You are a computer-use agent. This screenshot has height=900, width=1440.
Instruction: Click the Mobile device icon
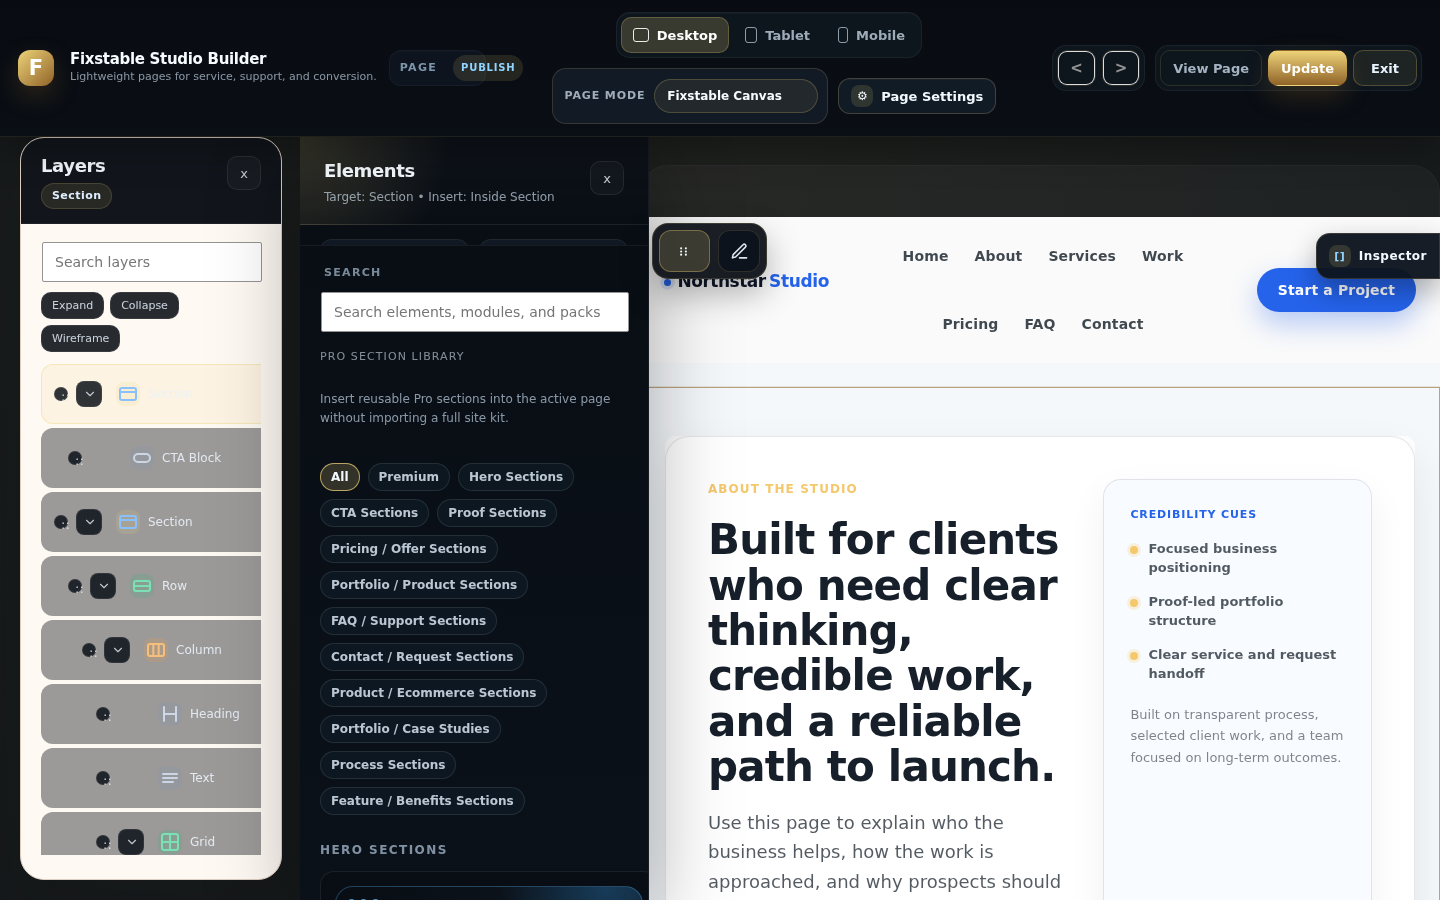click(x=843, y=35)
